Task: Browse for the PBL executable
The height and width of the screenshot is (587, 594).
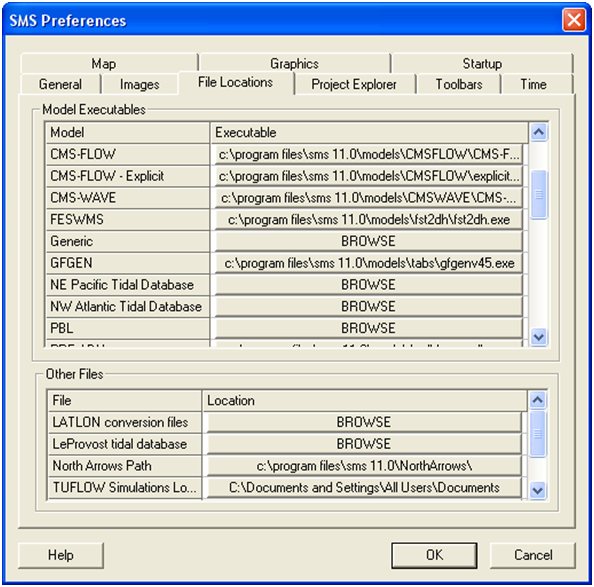Action: point(369,328)
